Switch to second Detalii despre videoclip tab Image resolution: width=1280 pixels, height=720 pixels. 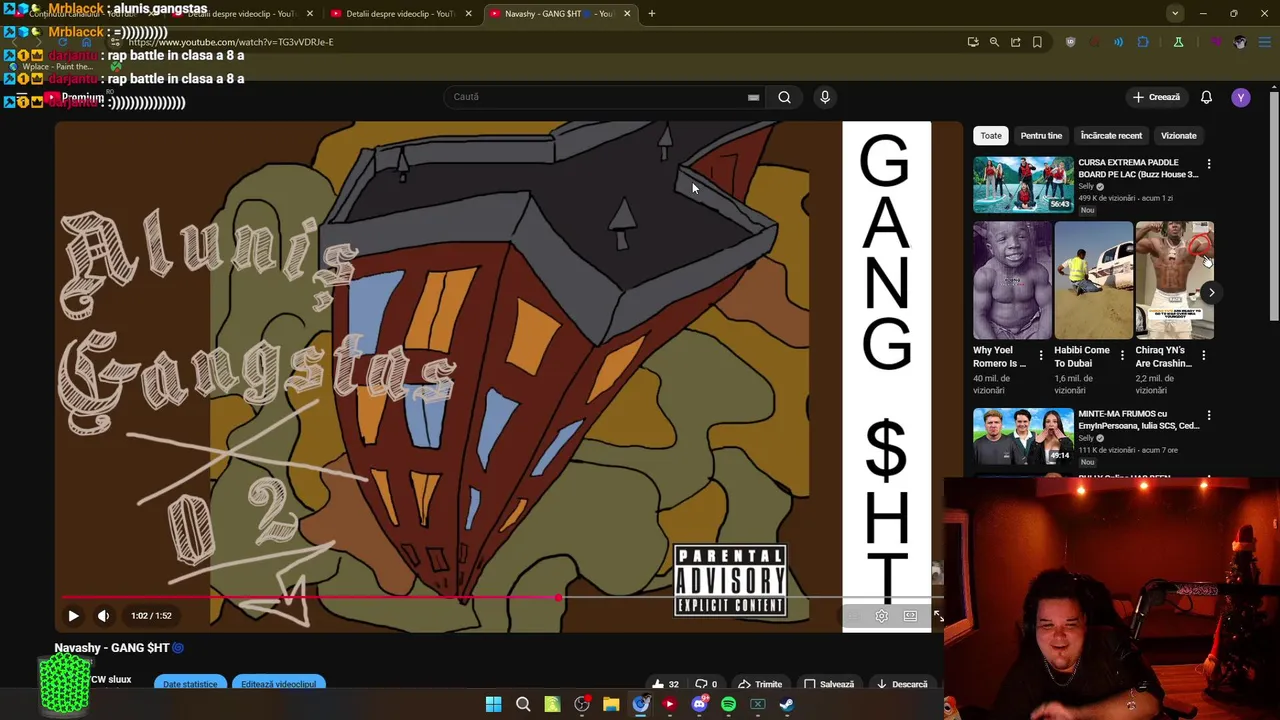pos(398,14)
